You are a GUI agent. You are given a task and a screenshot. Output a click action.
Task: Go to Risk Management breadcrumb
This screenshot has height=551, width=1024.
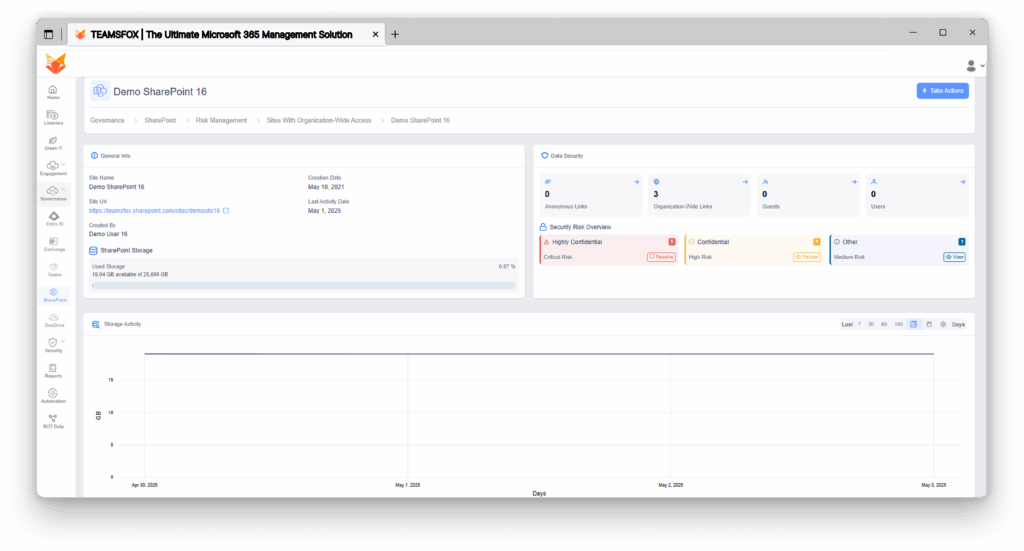point(221,121)
